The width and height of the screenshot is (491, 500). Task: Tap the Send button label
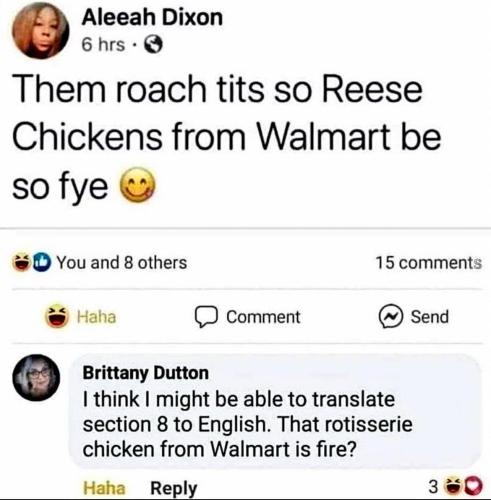(x=429, y=317)
